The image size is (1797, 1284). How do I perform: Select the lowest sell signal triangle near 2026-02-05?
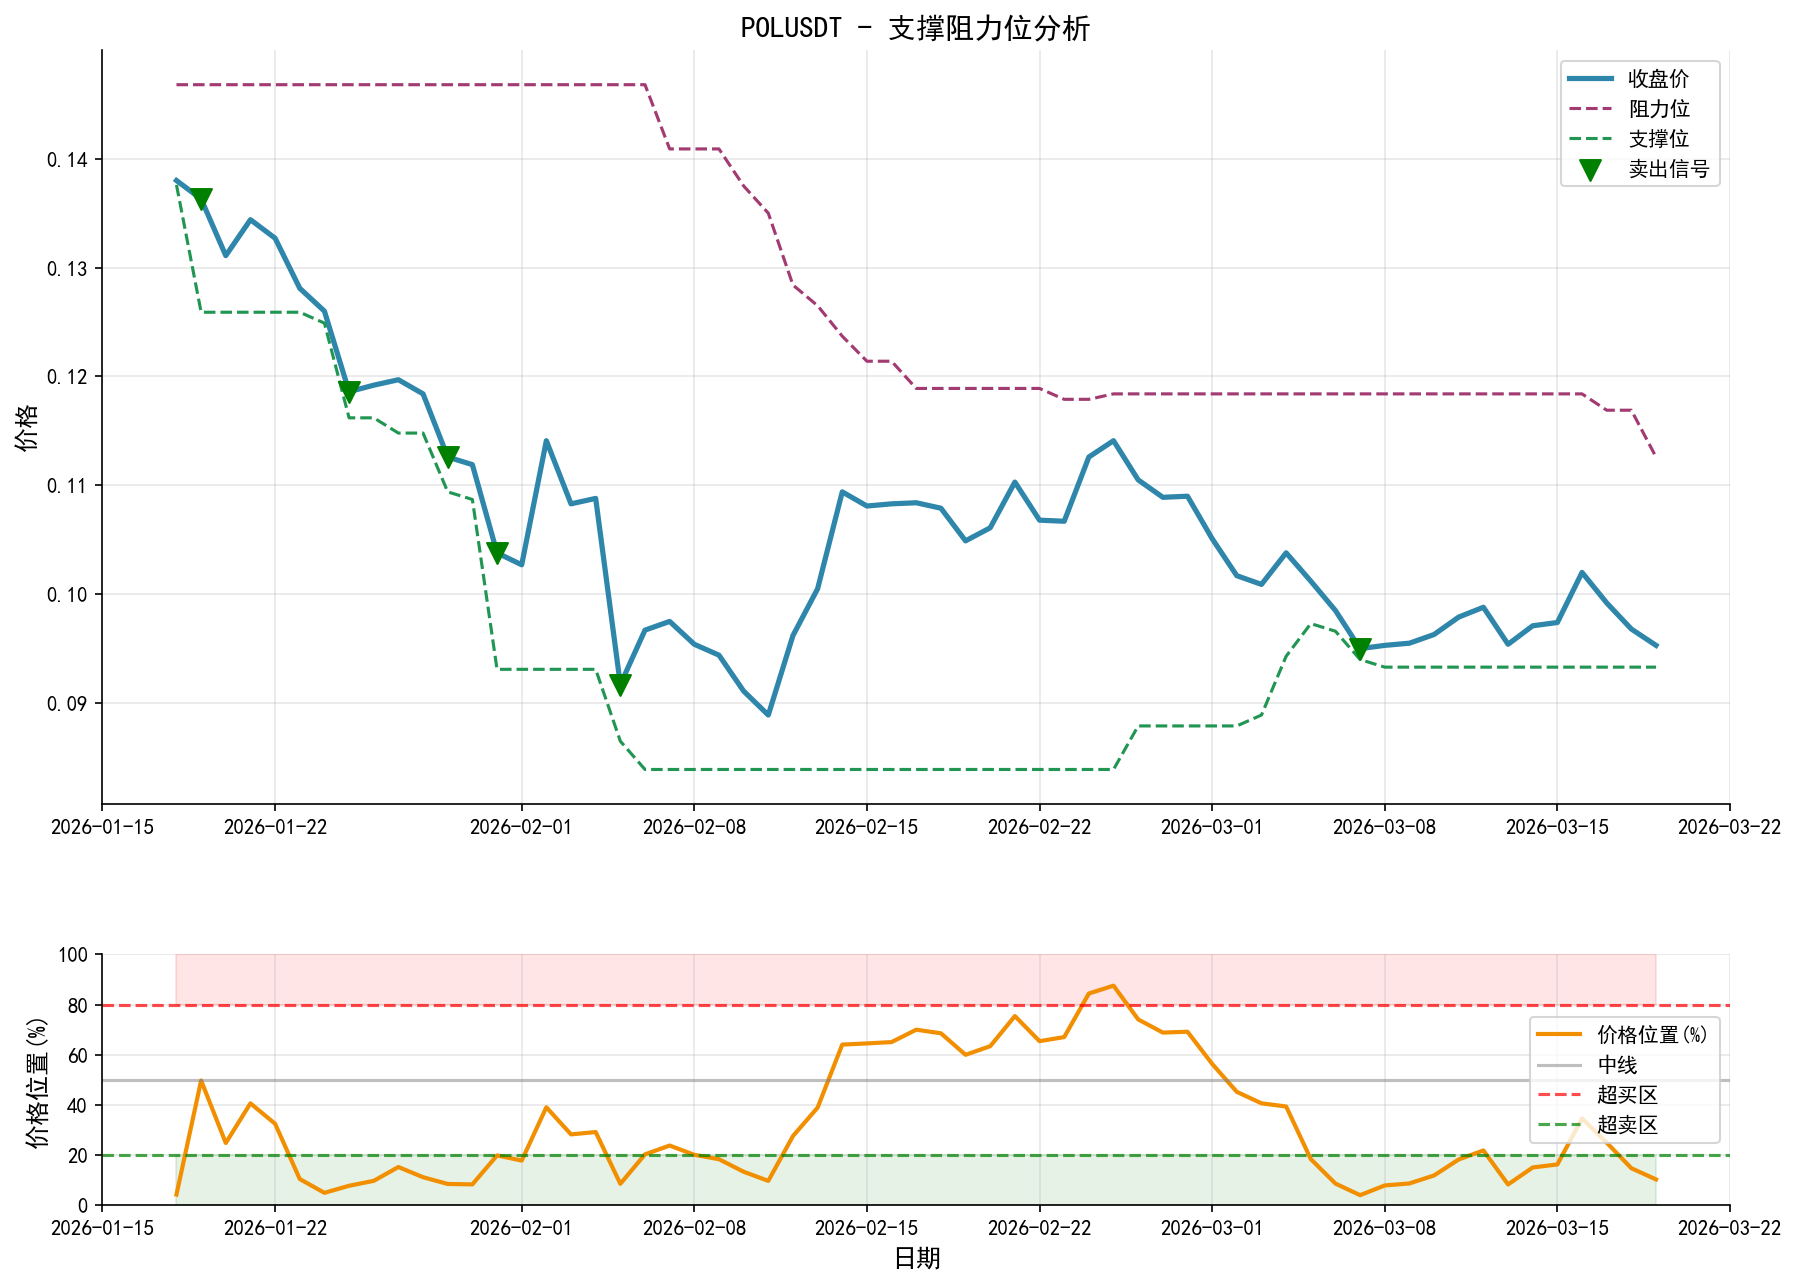(x=620, y=682)
